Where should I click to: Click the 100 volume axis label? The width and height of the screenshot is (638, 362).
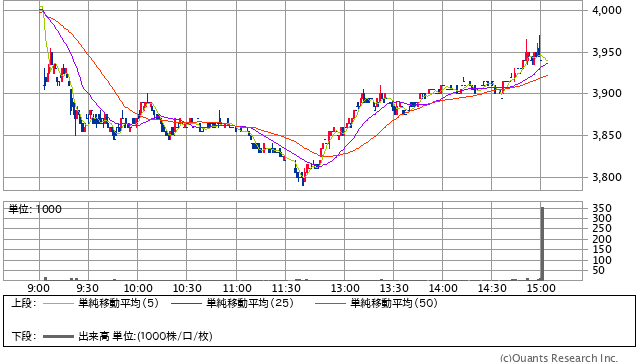[x=602, y=260]
